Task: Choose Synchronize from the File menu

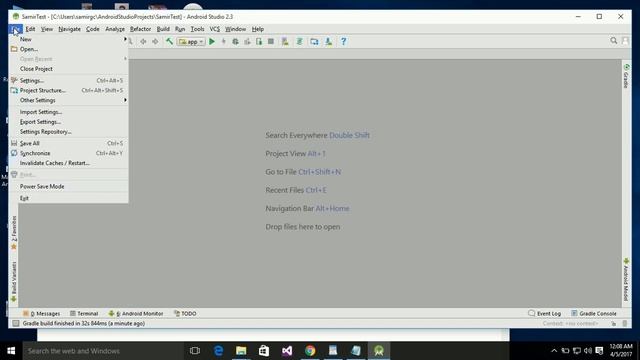Action: [x=69, y=153]
